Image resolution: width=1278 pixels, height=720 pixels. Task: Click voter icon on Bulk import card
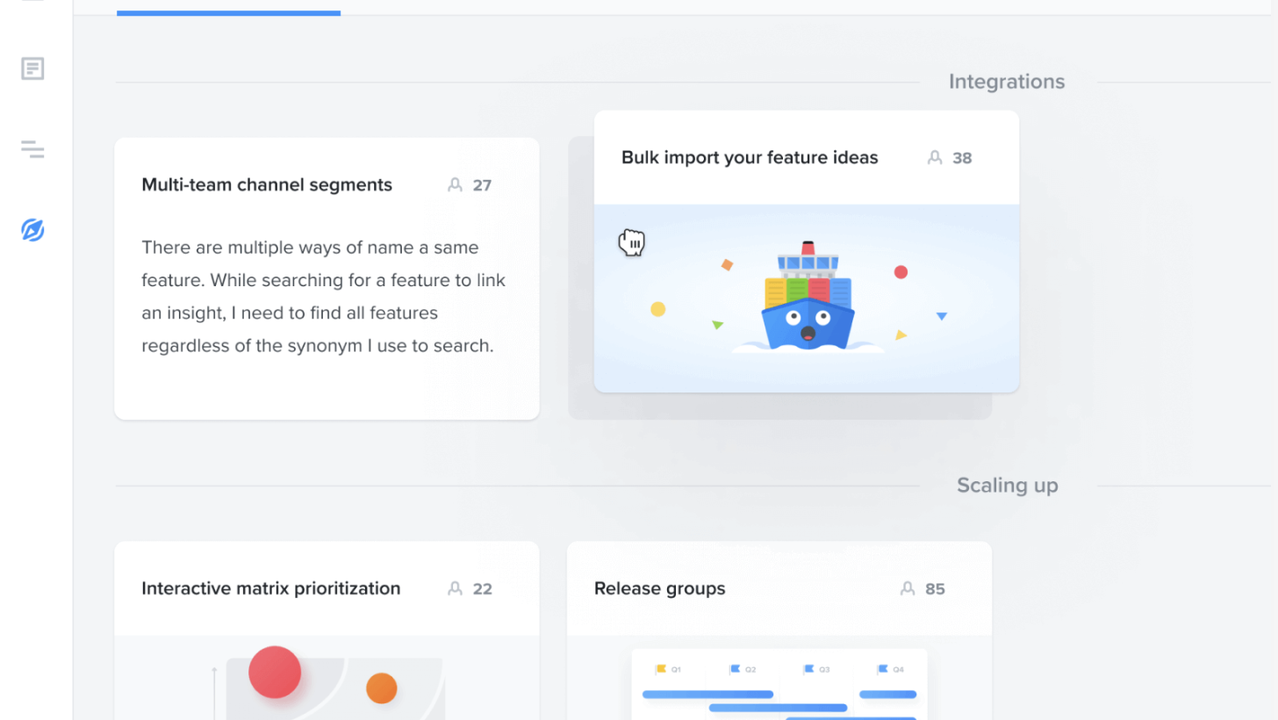(x=935, y=158)
